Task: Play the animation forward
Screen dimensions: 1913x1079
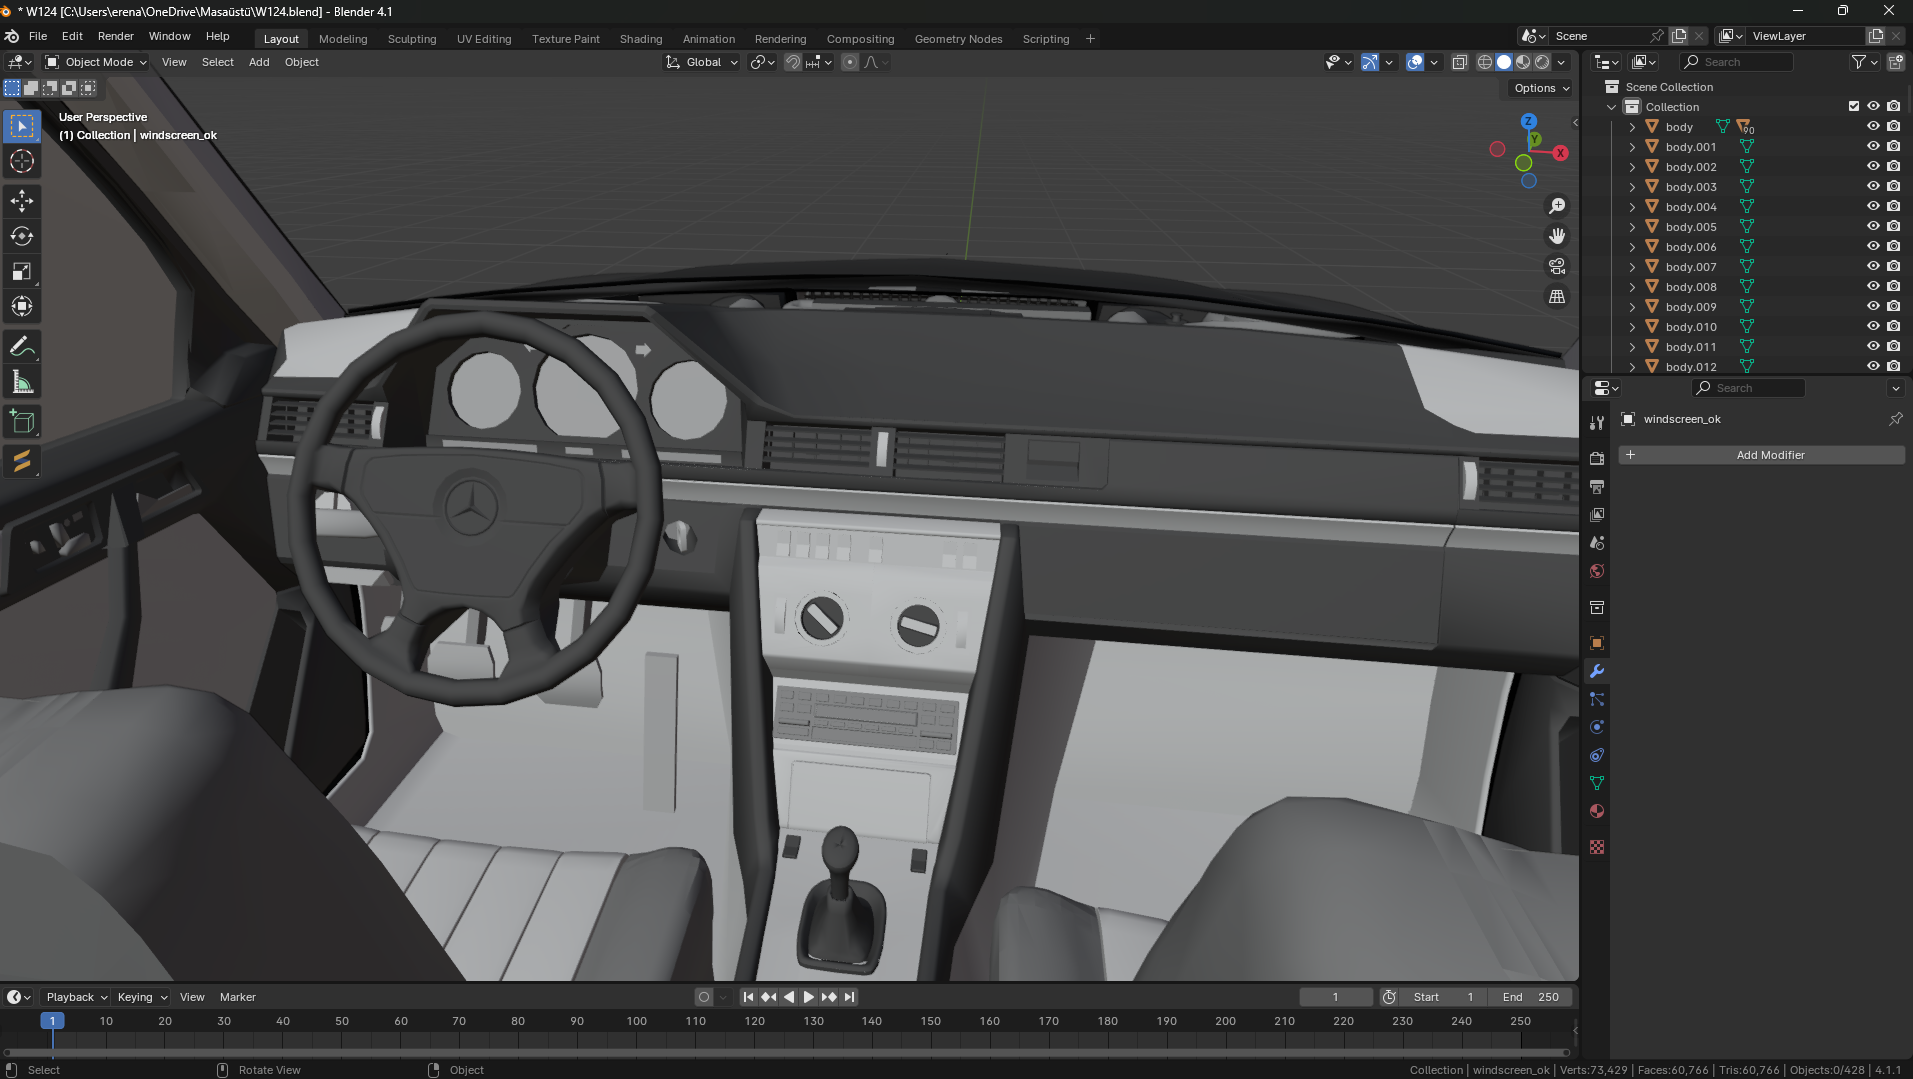Action: (809, 997)
